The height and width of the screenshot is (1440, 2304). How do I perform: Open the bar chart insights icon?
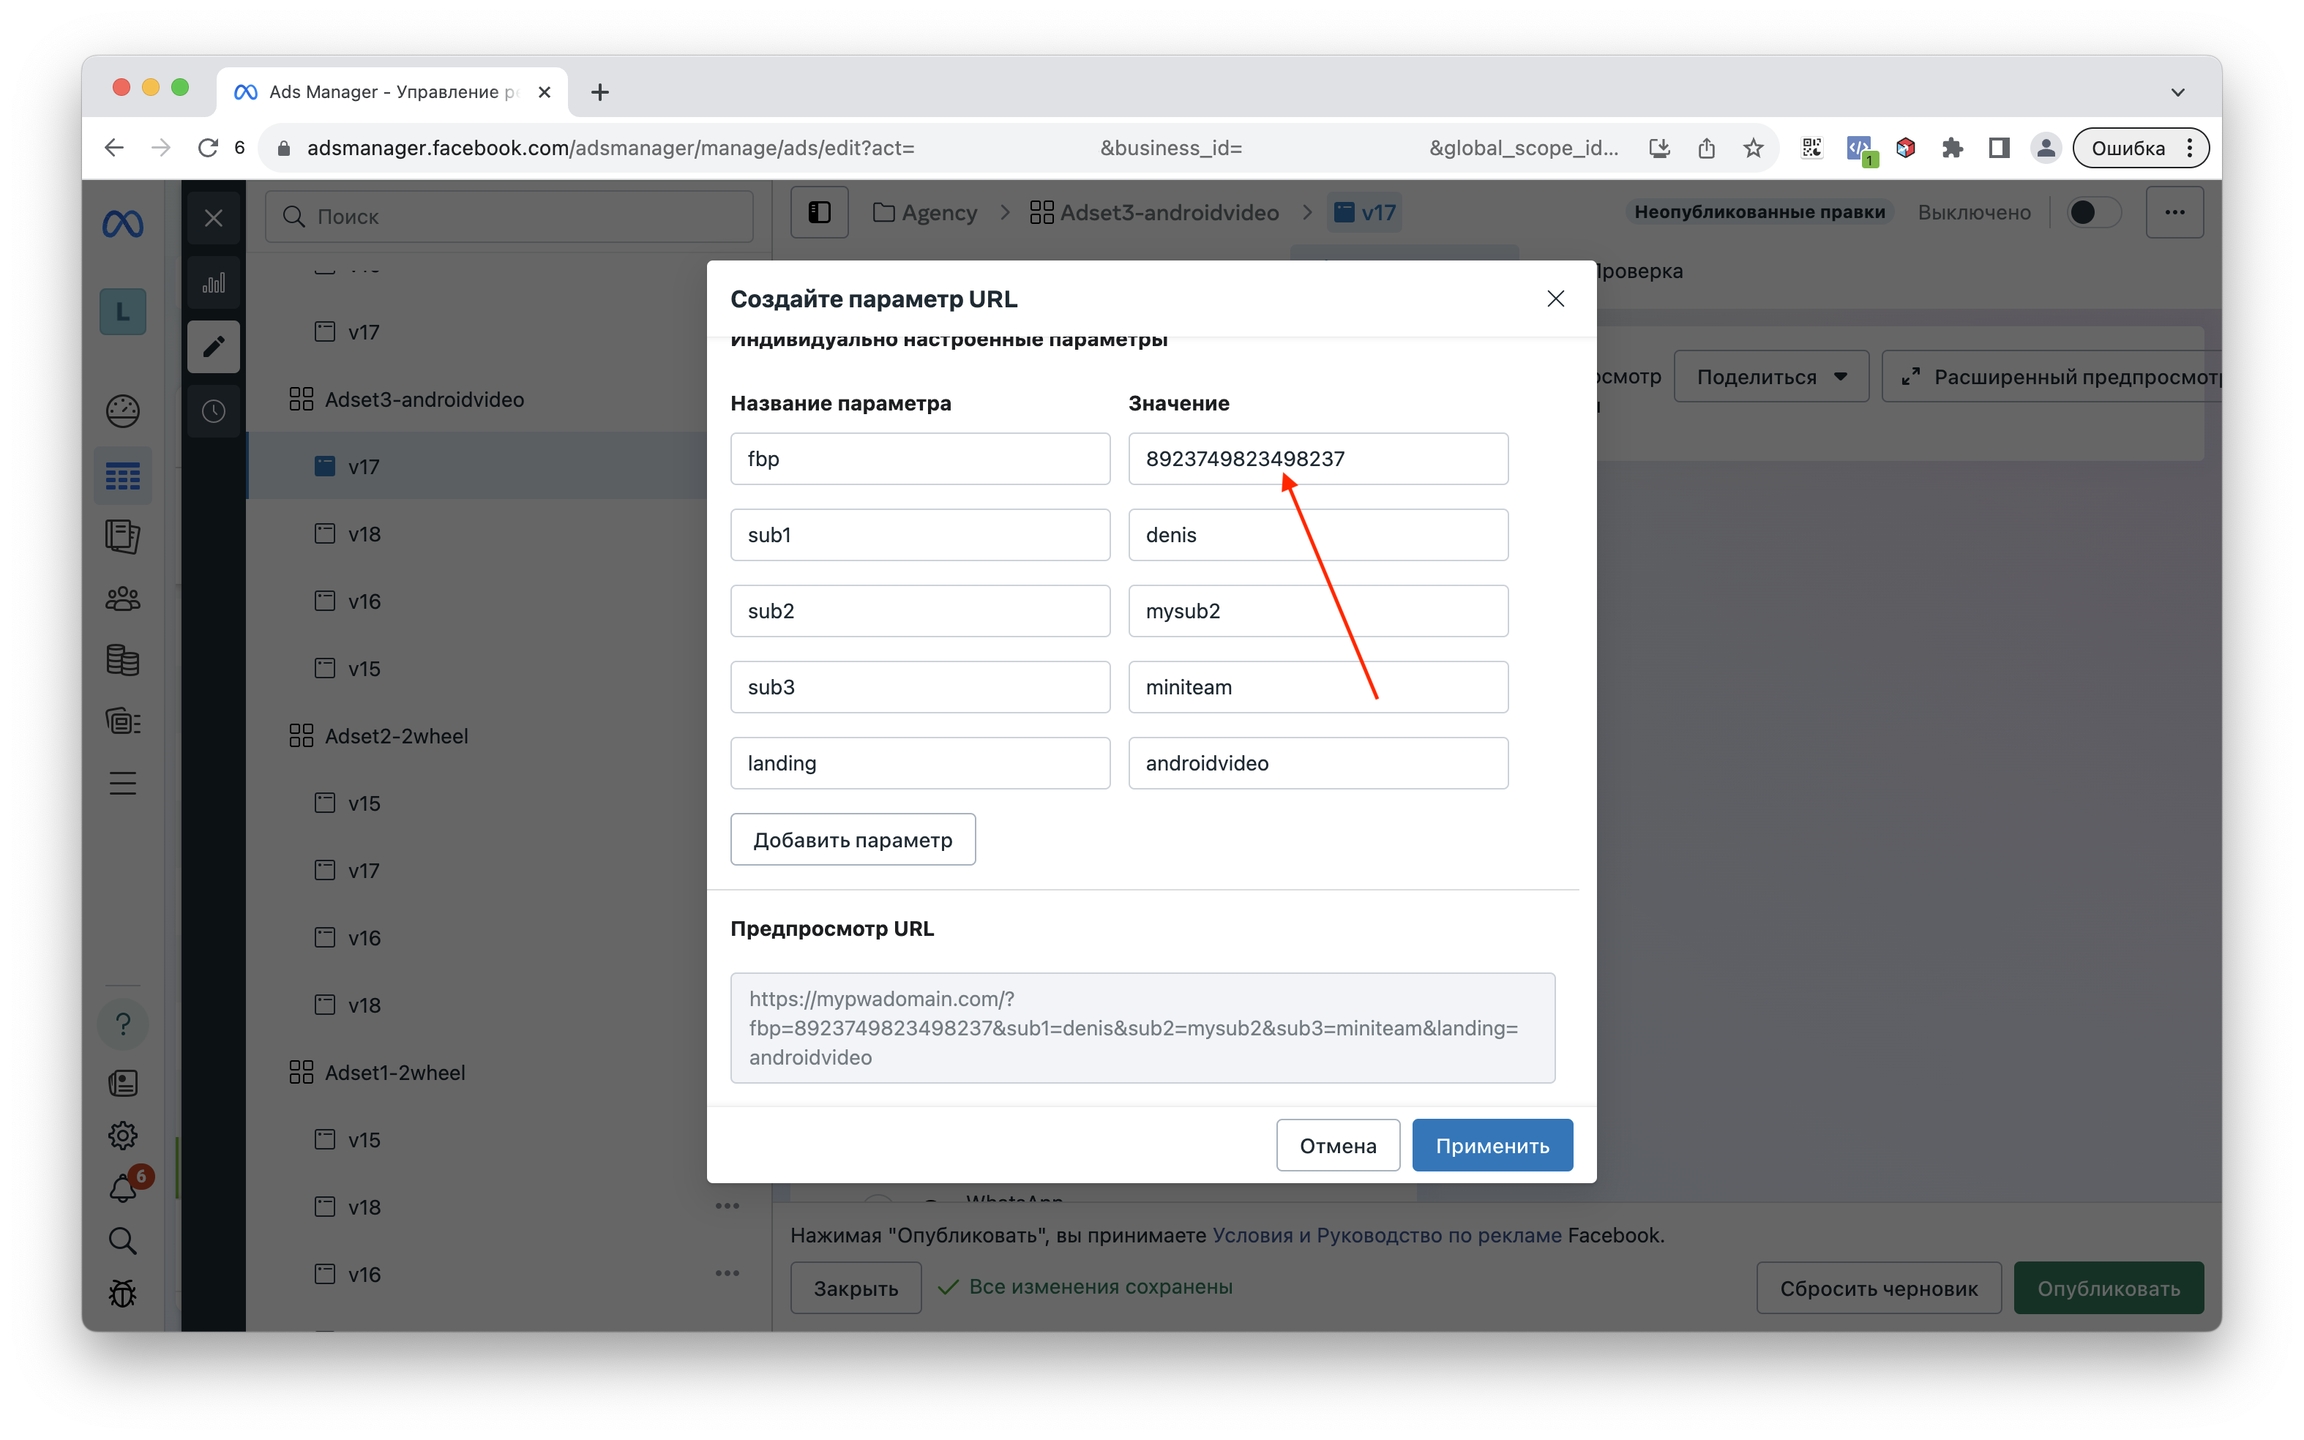[x=213, y=283]
